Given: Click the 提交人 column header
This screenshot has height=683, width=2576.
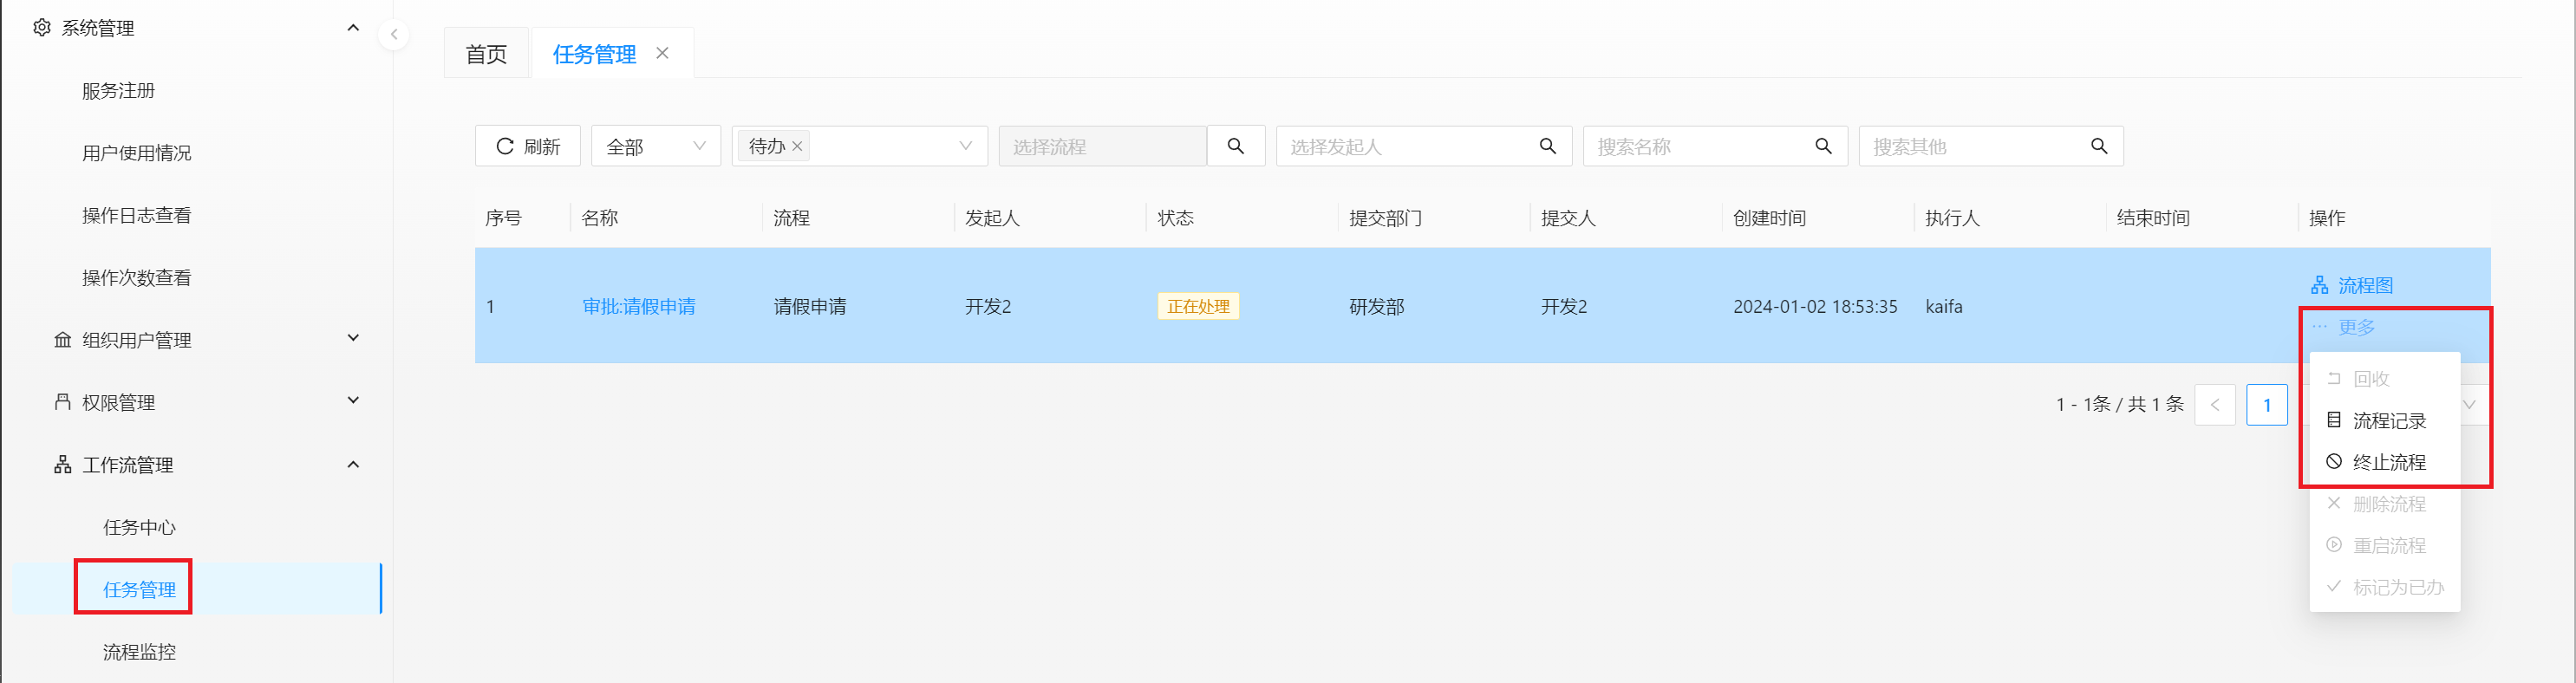Looking at the screenshot, I should [x=1568, y=218].
